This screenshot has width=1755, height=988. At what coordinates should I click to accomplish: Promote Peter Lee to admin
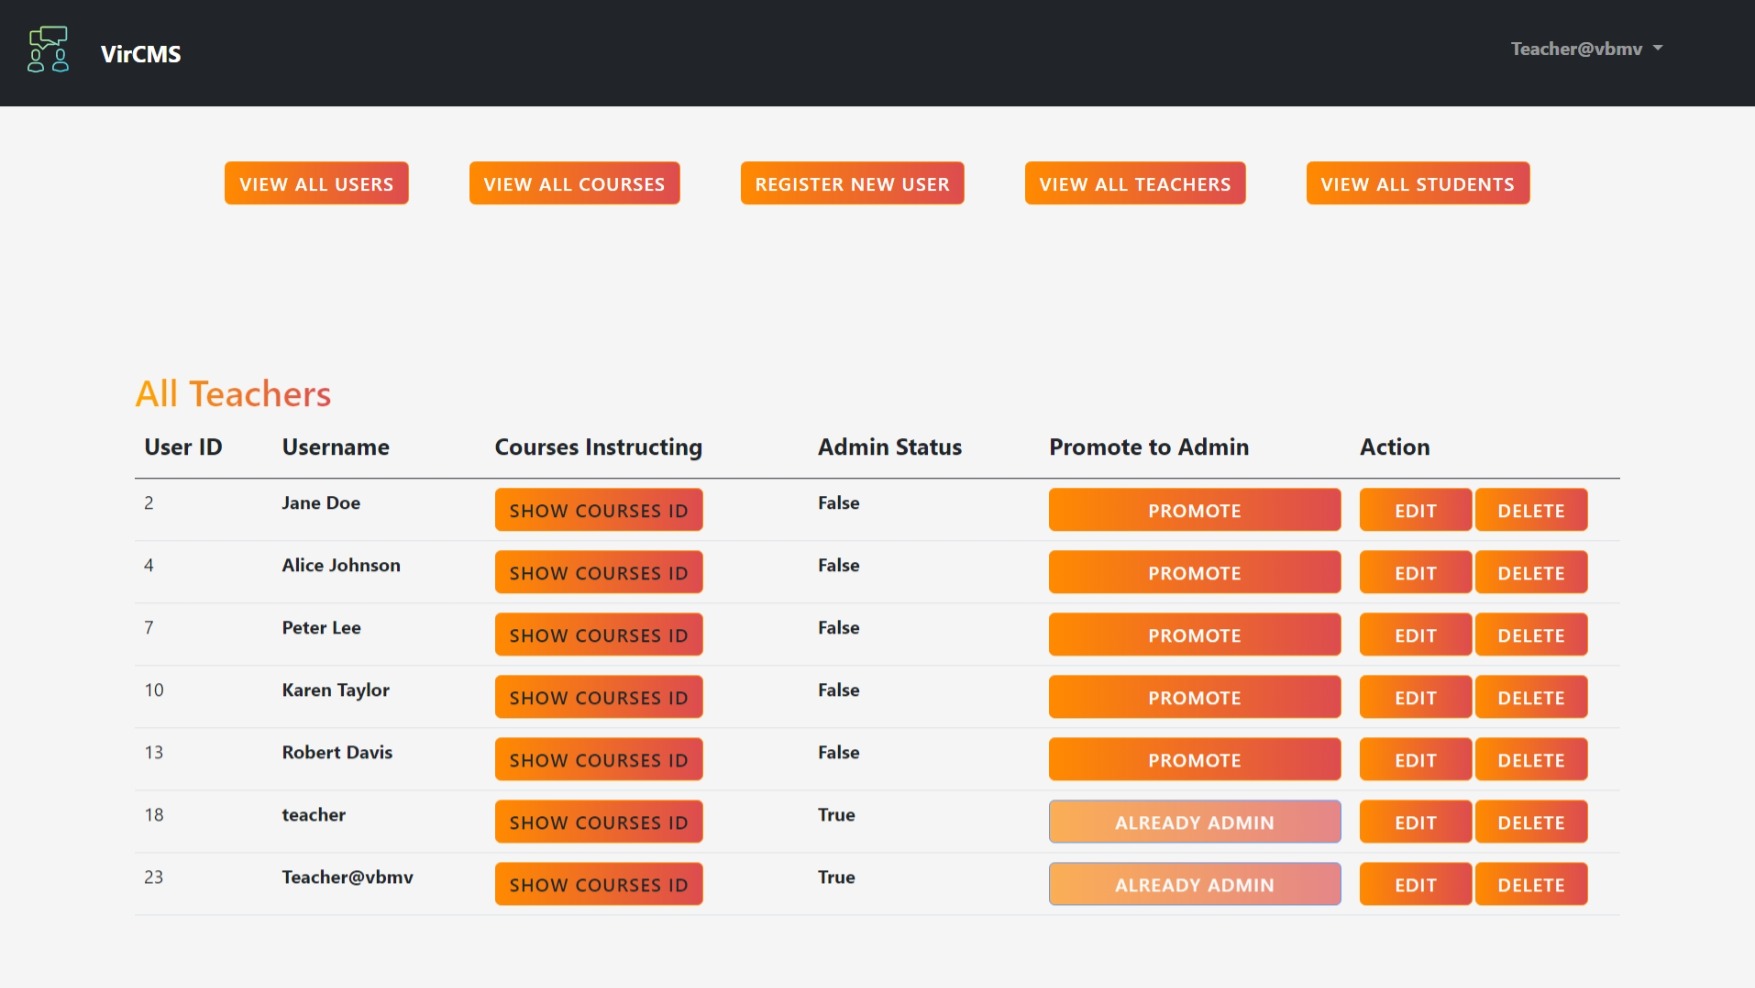tap(1194, 634)
